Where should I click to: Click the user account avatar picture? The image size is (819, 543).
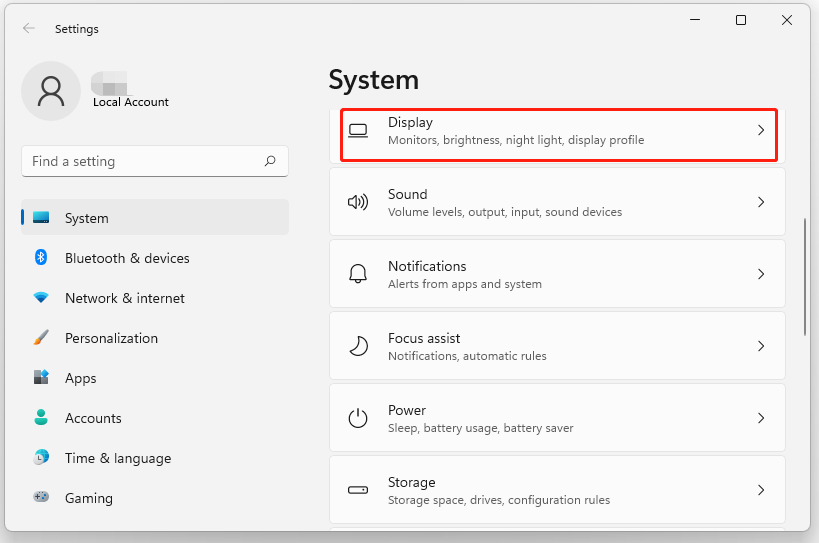(x=50, y=91)
